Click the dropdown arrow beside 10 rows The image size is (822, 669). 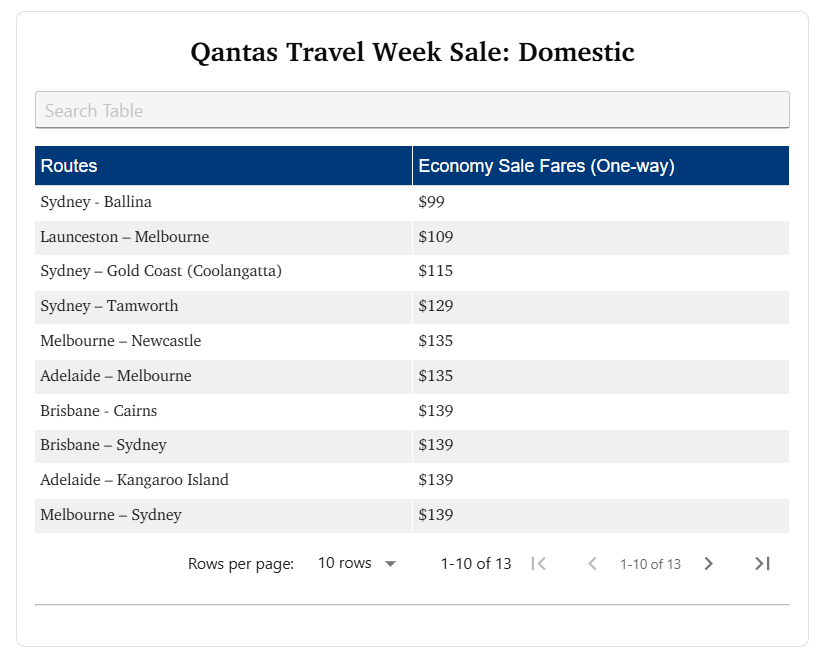click(x=391, y=564)
